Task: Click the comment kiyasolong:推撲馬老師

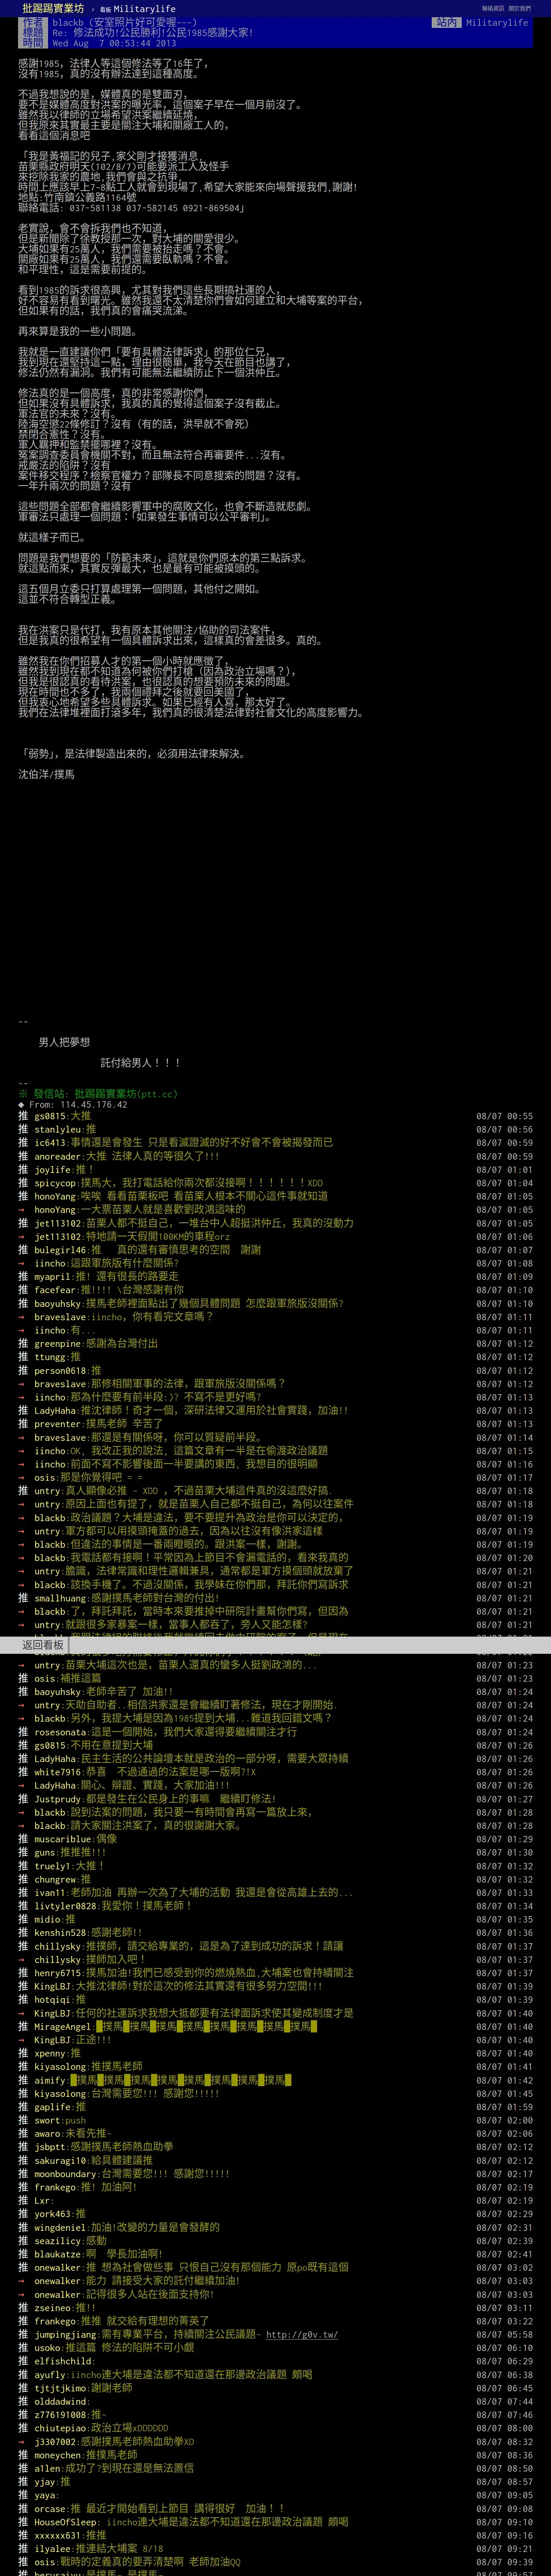Action: 275,2066
